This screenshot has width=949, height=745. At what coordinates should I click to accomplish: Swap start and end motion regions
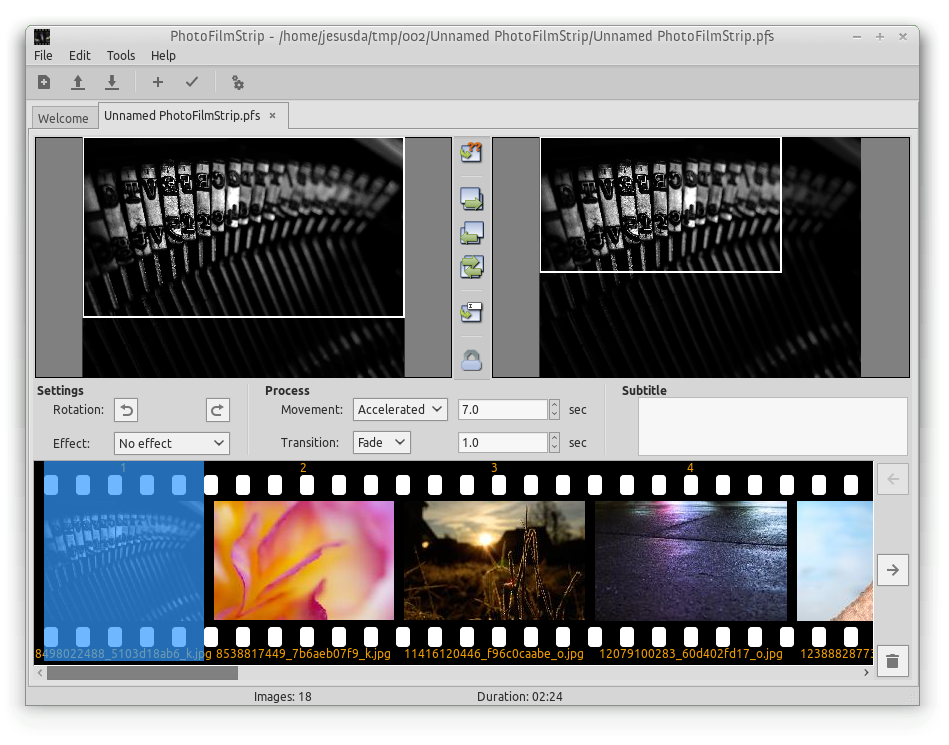pos(471,267)
